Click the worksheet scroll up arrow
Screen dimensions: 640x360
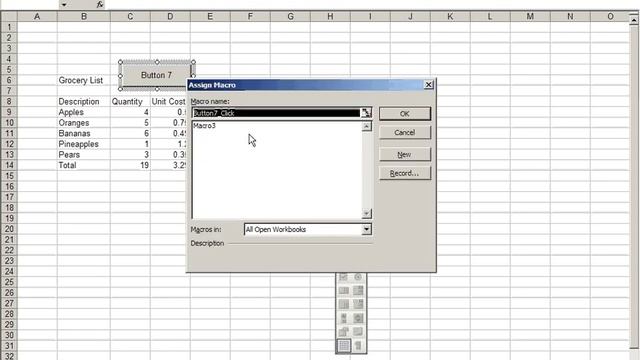634,19
